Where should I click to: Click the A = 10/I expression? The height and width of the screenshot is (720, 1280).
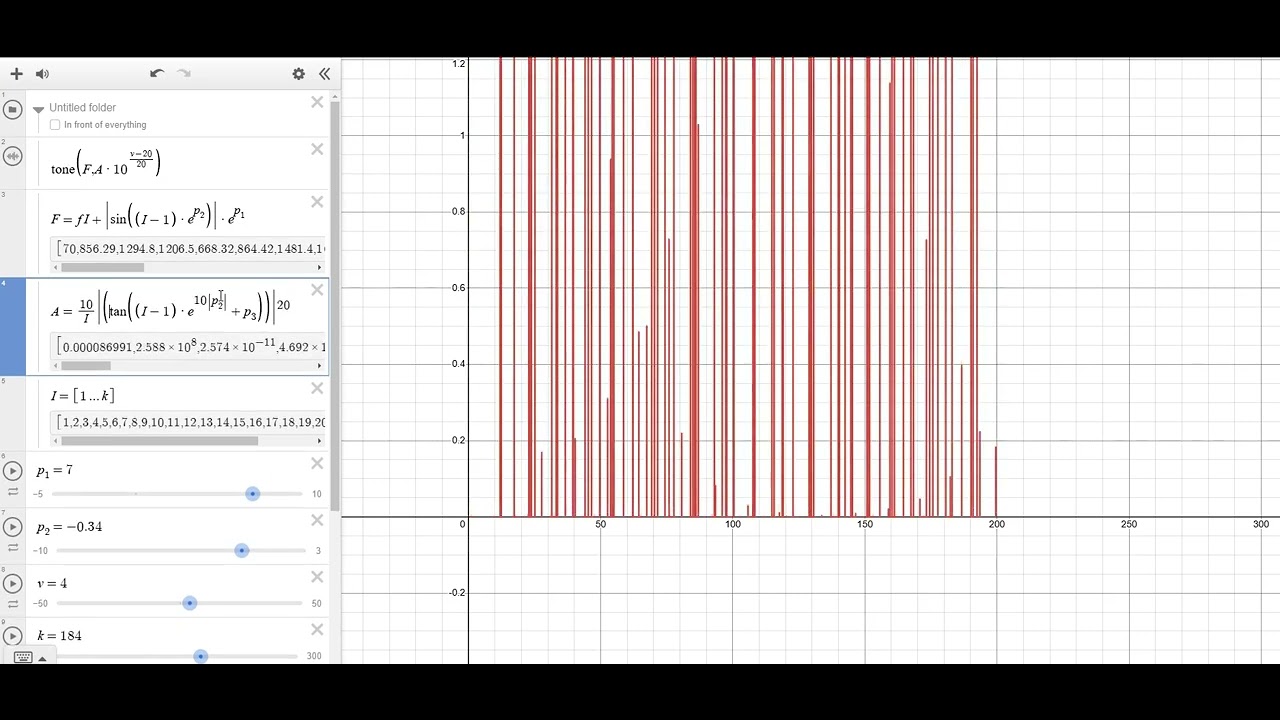170,306
